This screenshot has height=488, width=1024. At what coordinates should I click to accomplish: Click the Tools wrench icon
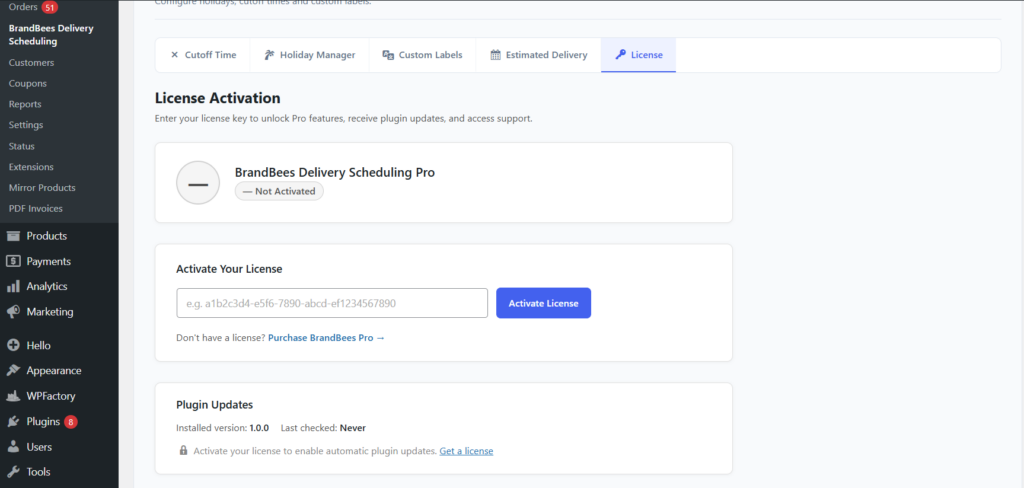pyautogui.click(x=13, y=472)
